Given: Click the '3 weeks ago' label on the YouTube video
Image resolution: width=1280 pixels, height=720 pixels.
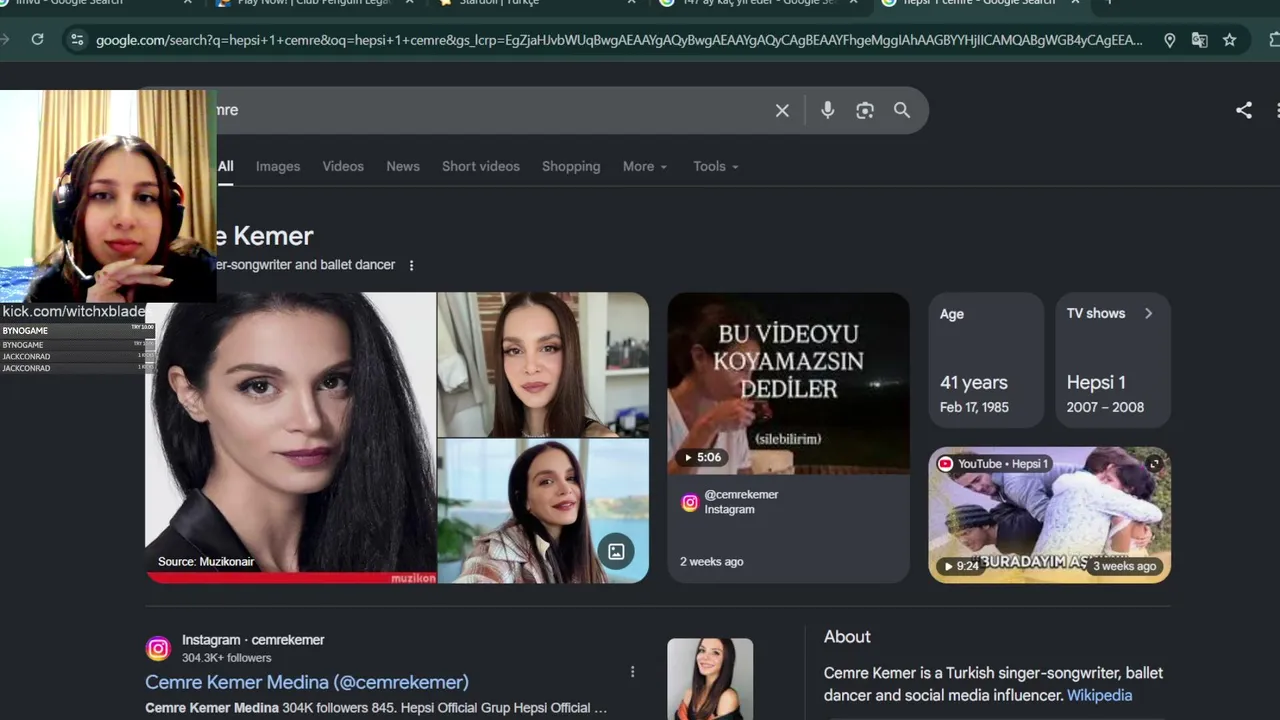Looking at the screenshot, I should [x=1124, y=566].
